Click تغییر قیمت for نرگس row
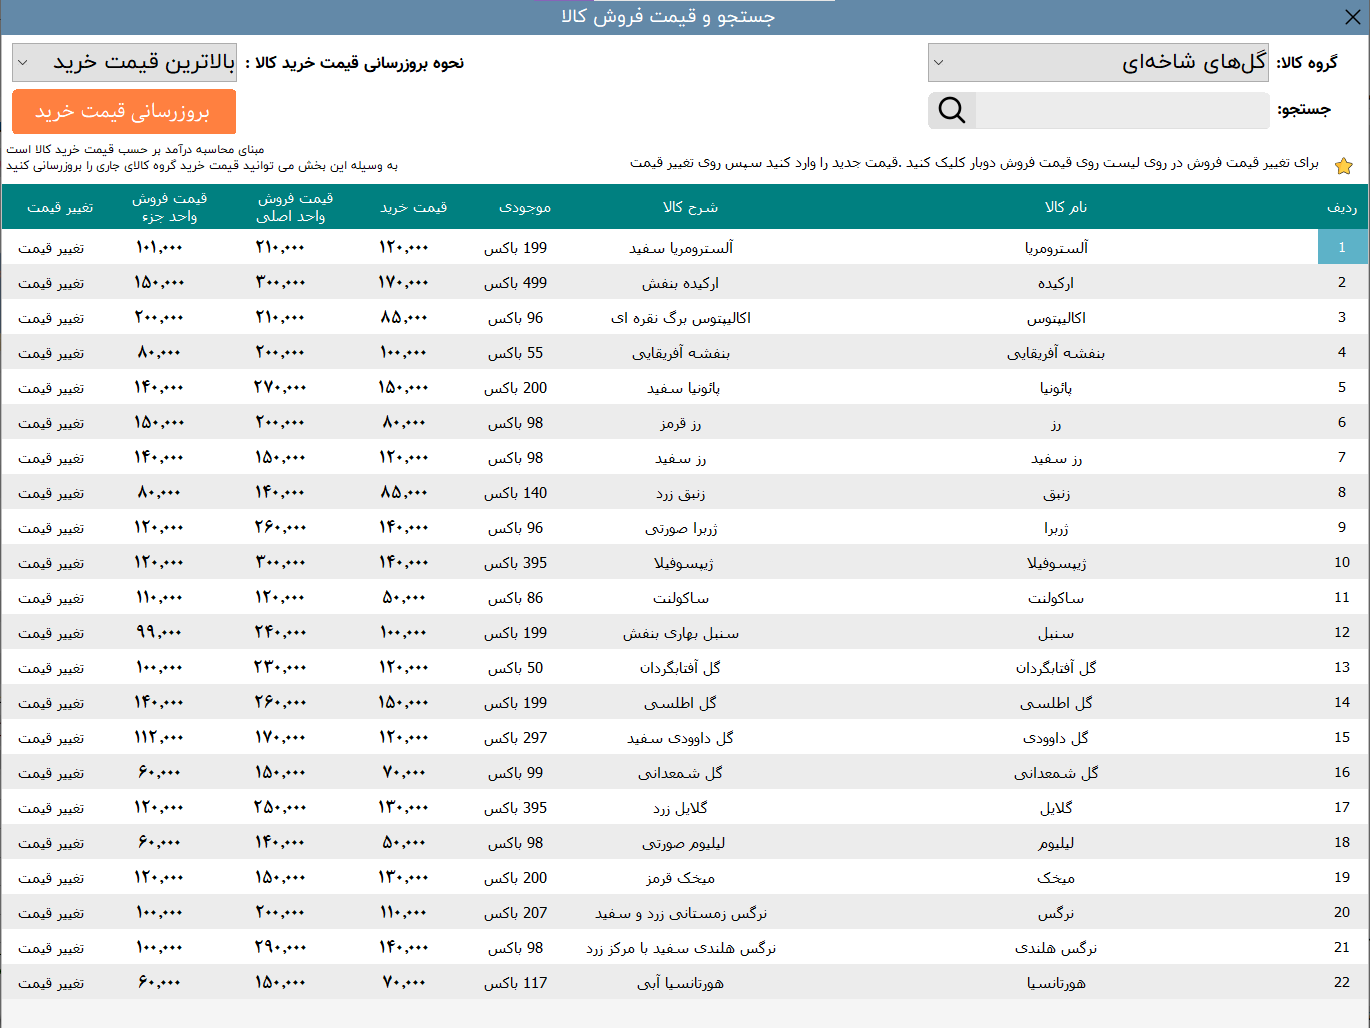Viewport: 1370px width, 1028px height. (x=51, y=913)
